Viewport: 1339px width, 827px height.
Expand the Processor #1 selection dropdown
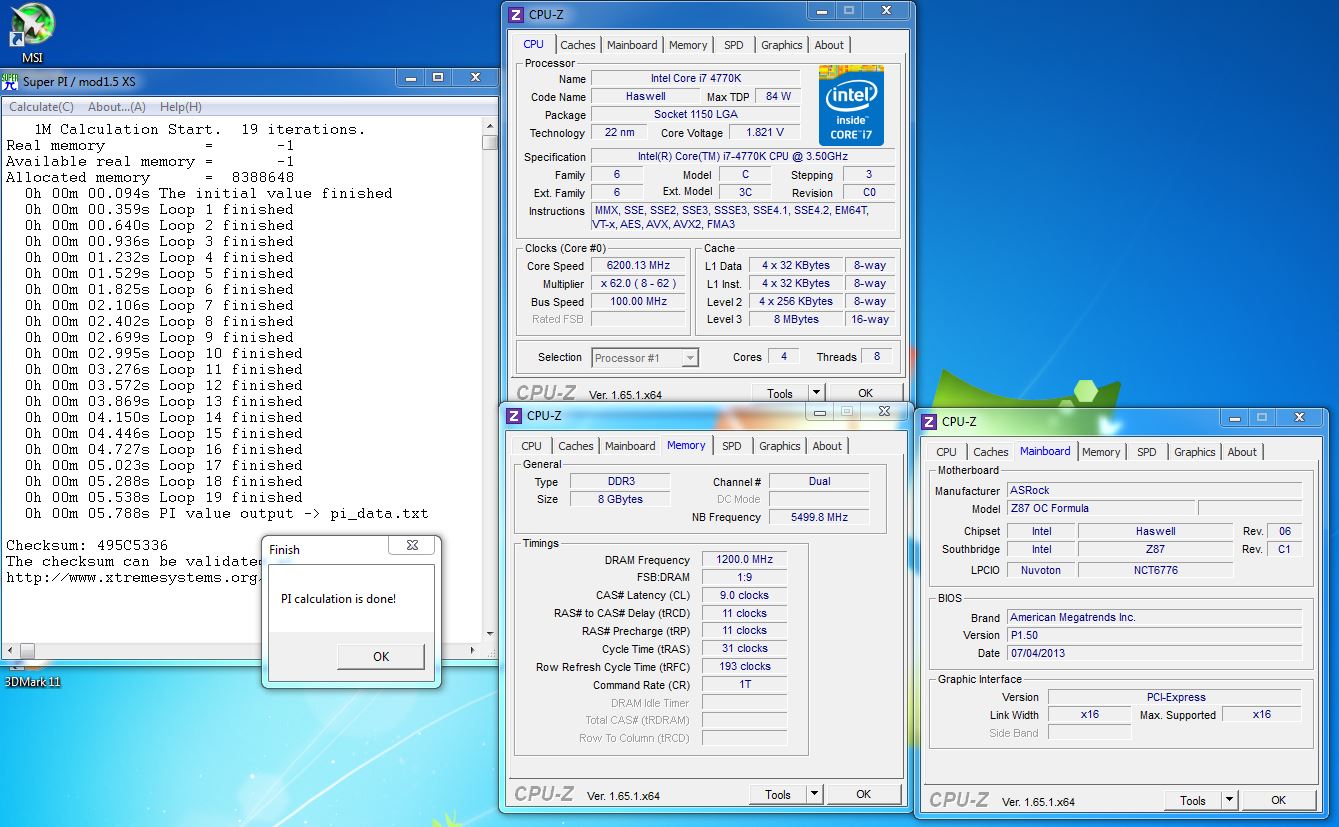[x=690, y=357]
